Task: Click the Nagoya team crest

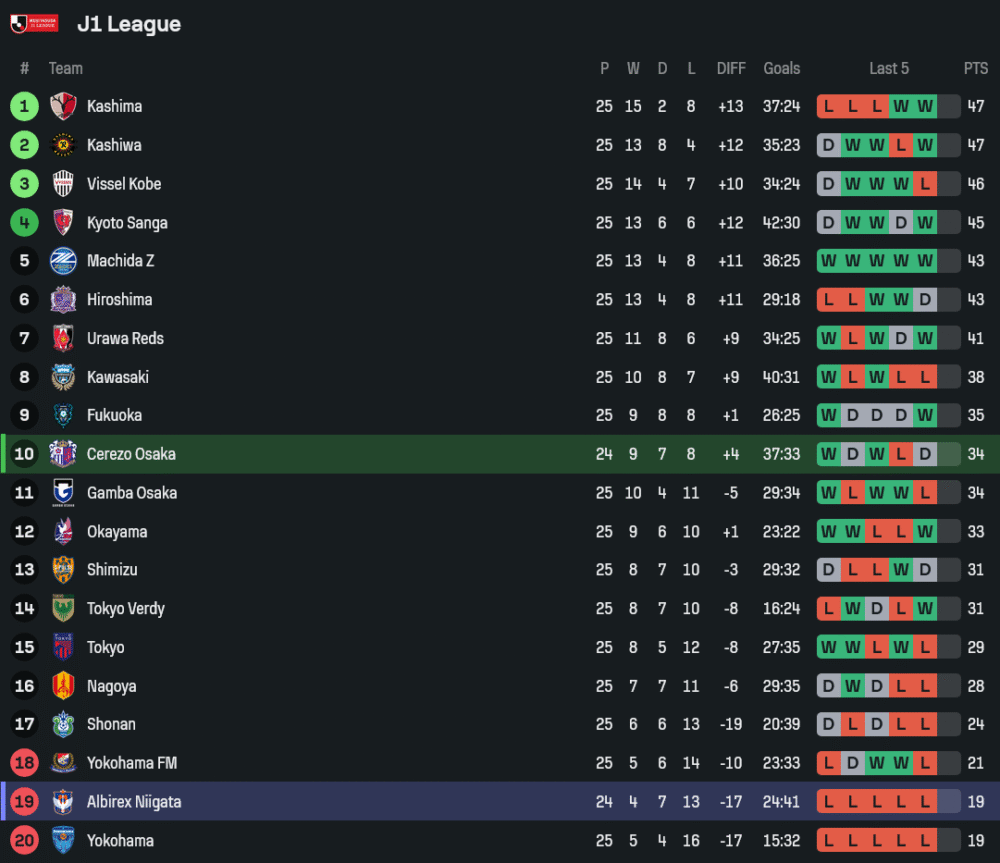Action: tap(63, 686)
